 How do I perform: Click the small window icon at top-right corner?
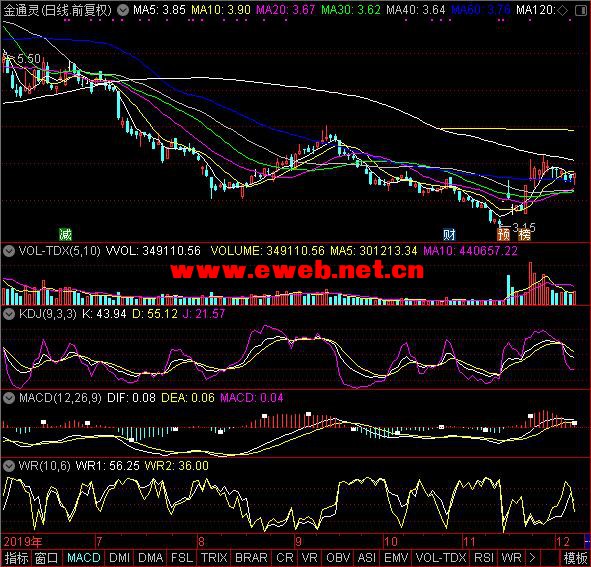(x=581, y=11)
